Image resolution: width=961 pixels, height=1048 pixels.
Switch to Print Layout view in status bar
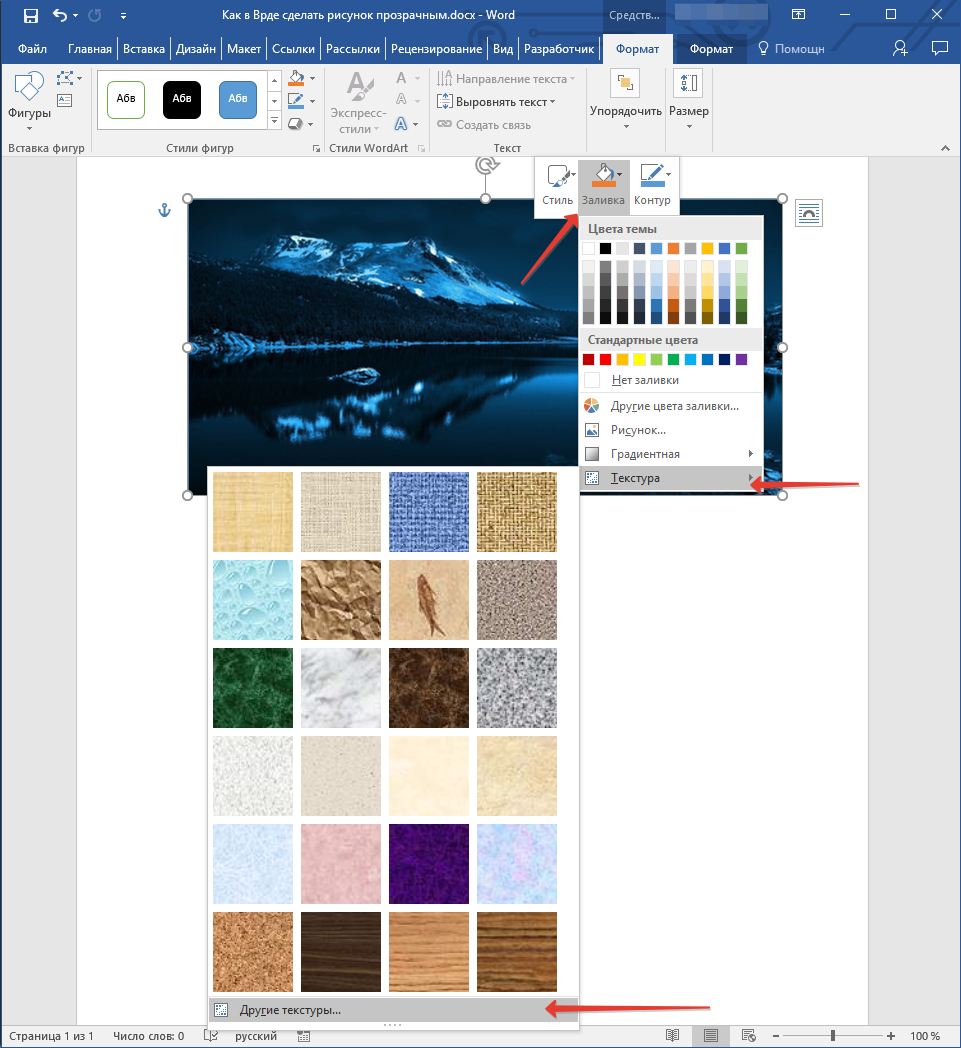coord(711,1036)
